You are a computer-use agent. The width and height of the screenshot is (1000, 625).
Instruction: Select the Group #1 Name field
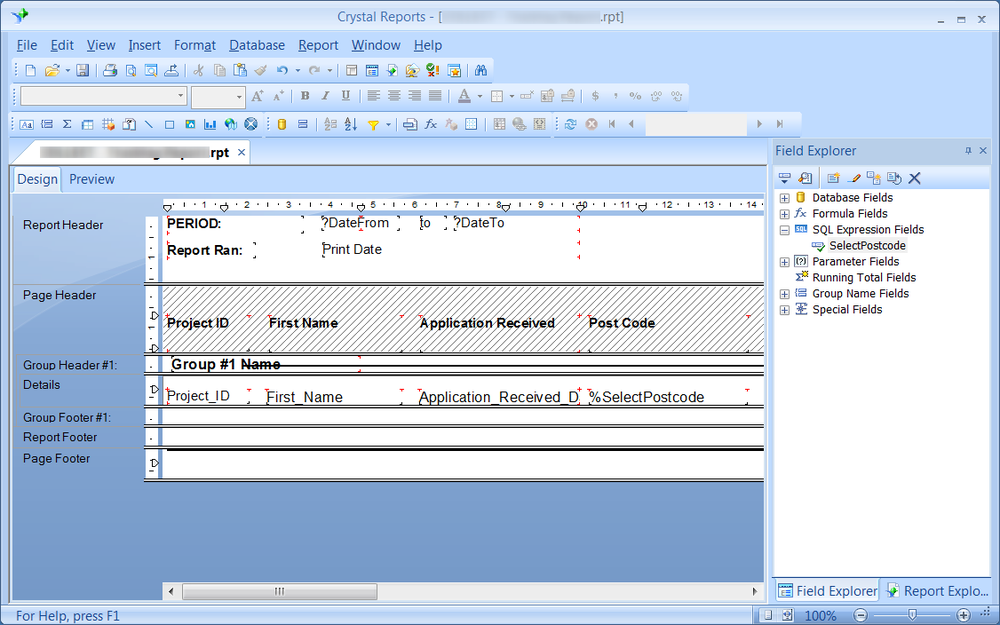265,364
